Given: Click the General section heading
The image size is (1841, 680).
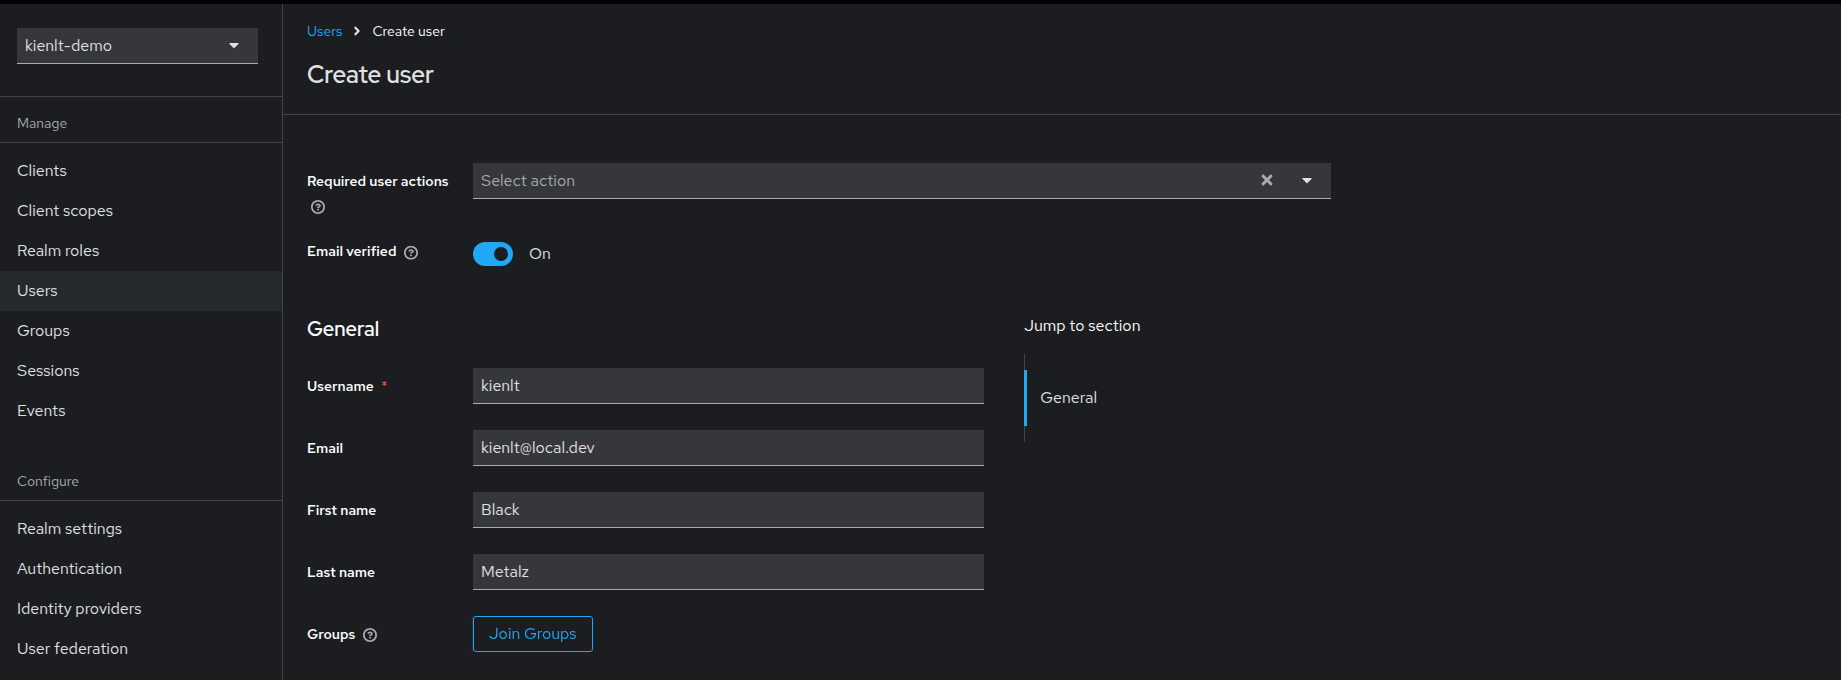Looking at the screenshot, I should pyautogui.click(x=343, y=329).
